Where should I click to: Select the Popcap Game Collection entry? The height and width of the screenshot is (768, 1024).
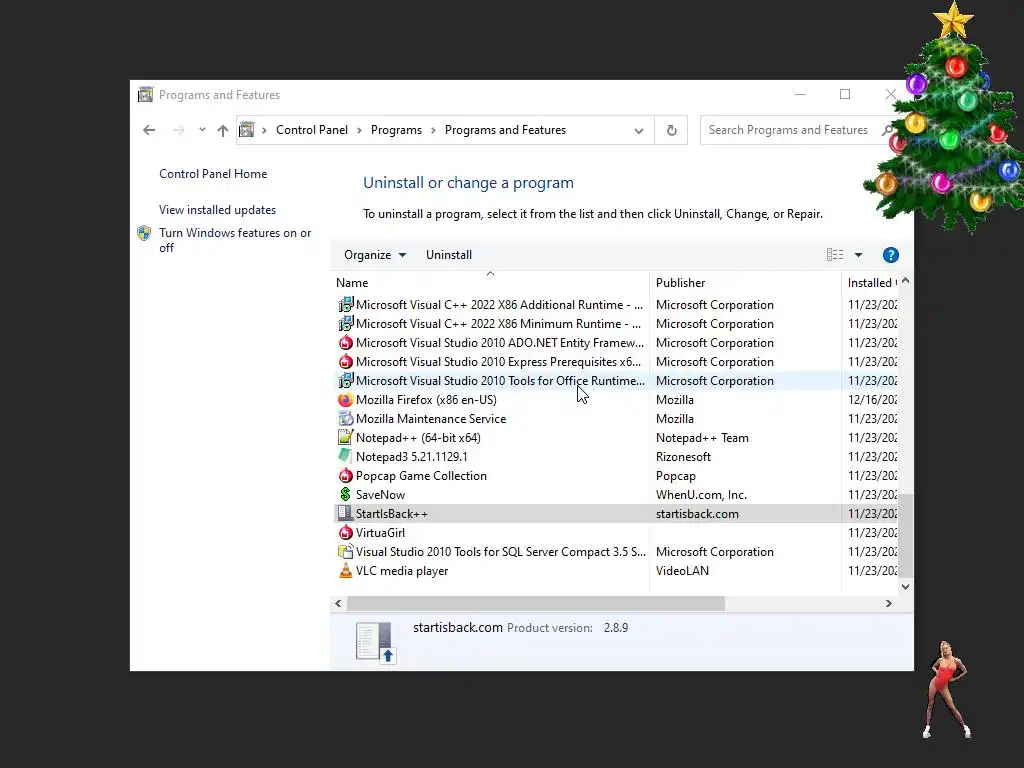[x=421, y=475]
